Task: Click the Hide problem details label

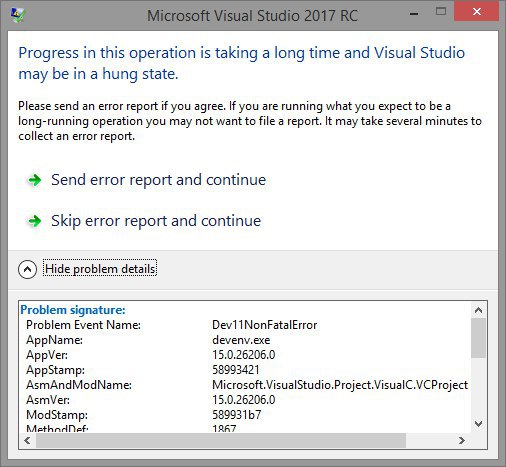Action: click(100, 269)
